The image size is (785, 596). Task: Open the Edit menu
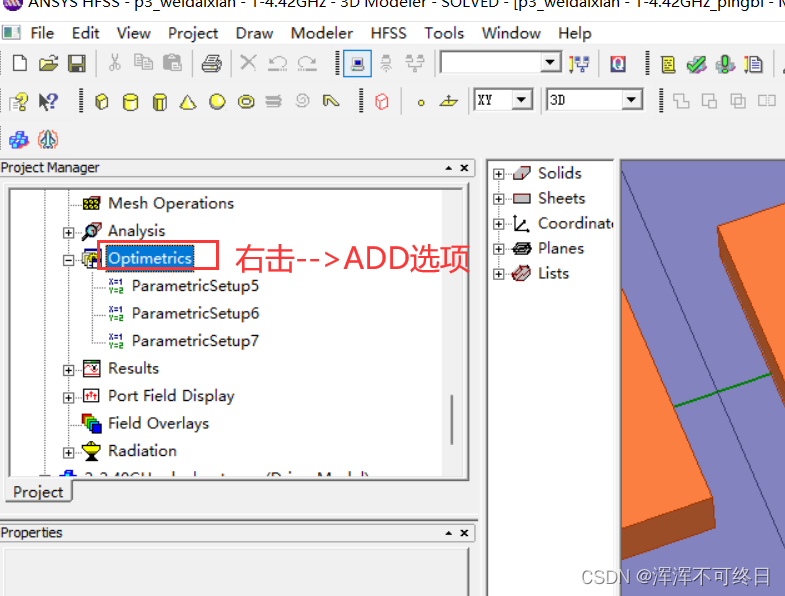[86, 33]
